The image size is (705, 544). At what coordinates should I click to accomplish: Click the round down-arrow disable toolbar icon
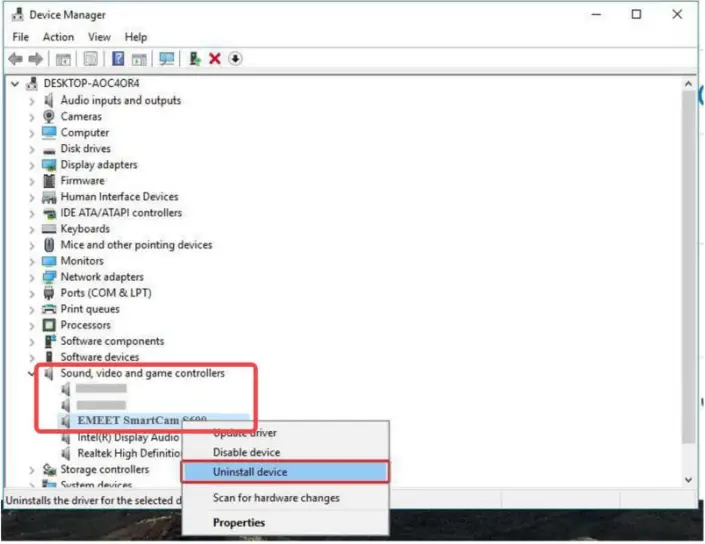click(235, 58)
